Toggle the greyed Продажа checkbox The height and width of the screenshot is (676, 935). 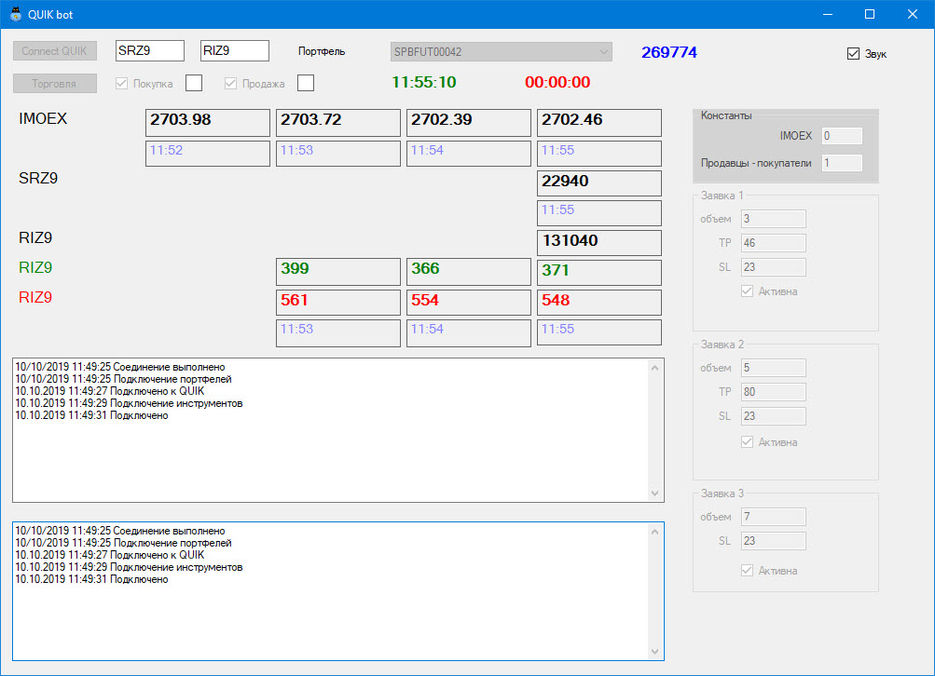click(x=231, y=83)
